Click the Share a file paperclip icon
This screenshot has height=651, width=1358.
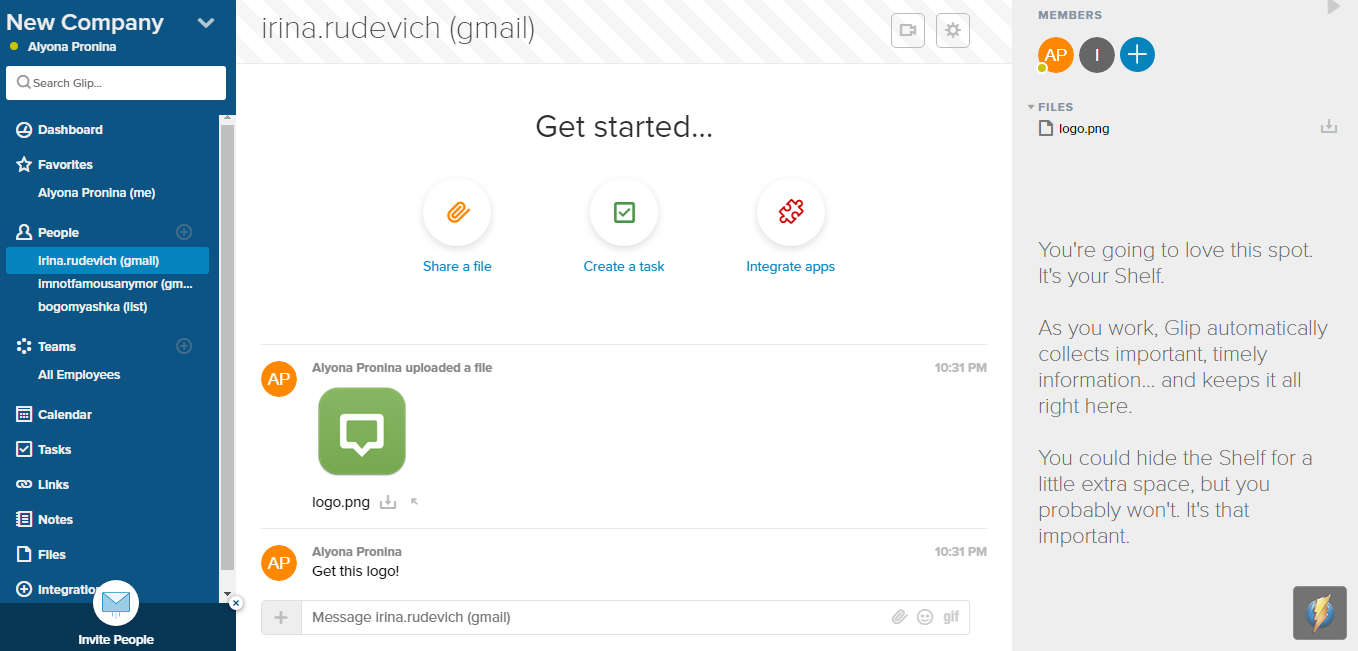pos(457,212)
